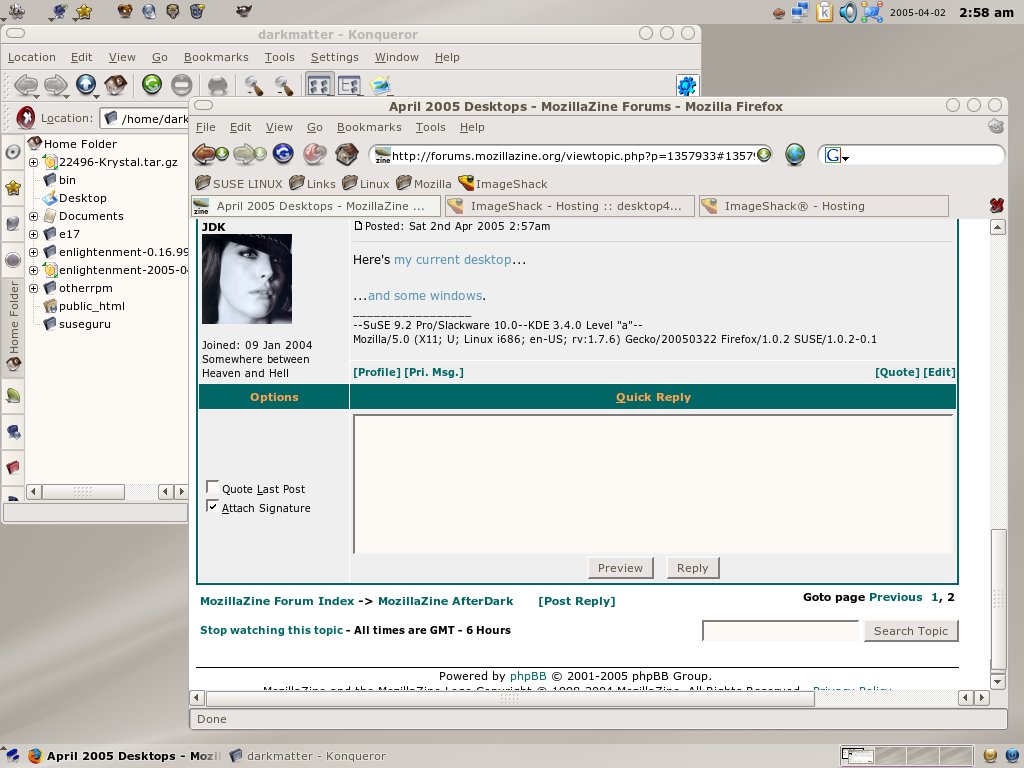This screenshot has height=768, width=1024.
Task: Click network computers icon in top panel
Action: tap(800, 12)
